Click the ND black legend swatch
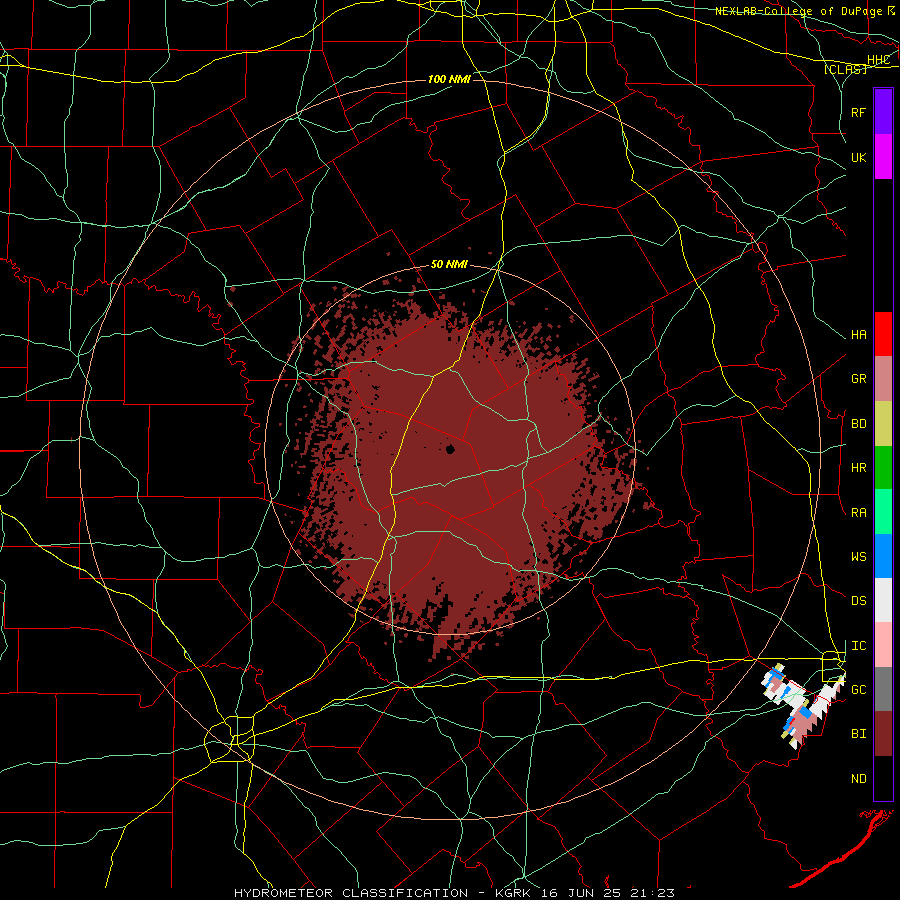This screenshot has width=900, height=900. [x=883, y=778]
